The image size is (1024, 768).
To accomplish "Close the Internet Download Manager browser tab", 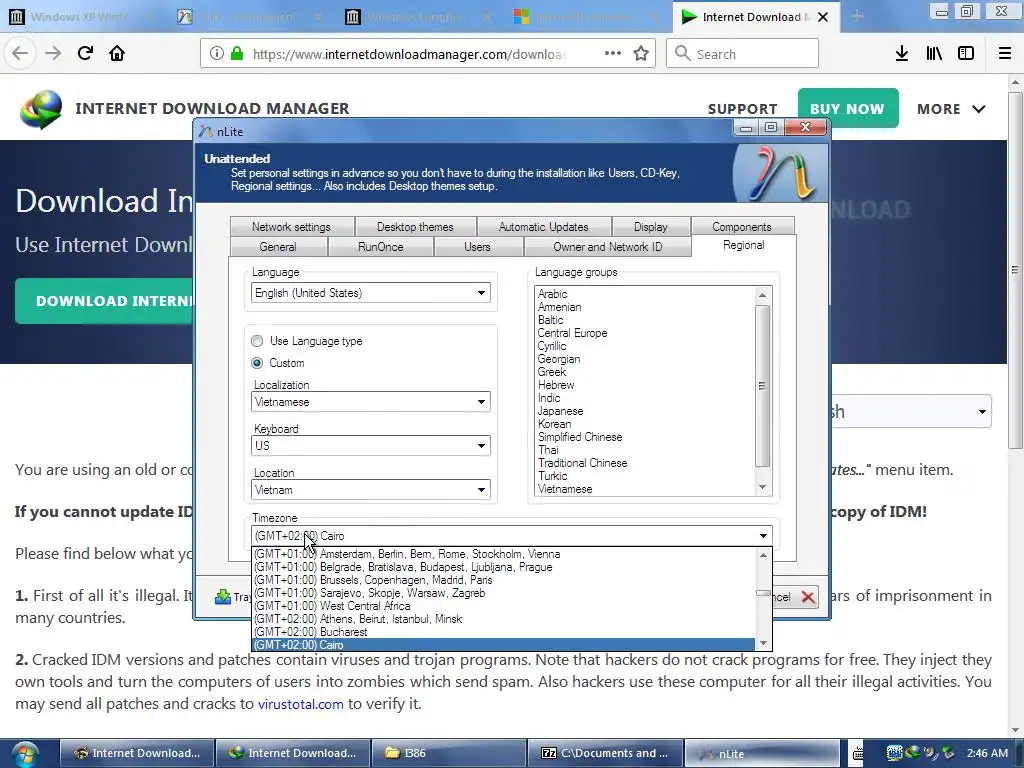I will pos(823,17).
